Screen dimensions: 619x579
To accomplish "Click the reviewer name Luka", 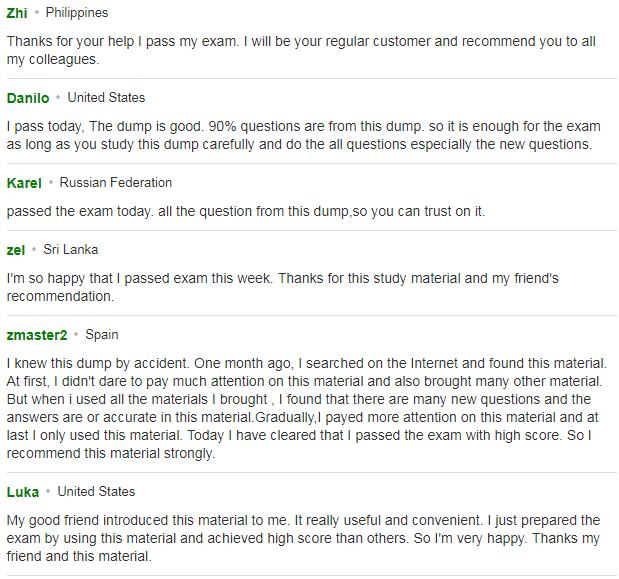I will coord(23,492).
